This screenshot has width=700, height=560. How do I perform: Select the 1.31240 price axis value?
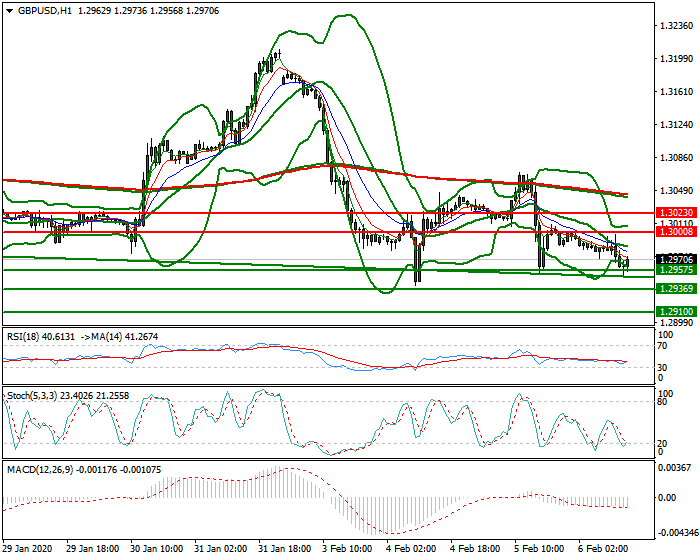pos(677,125)
